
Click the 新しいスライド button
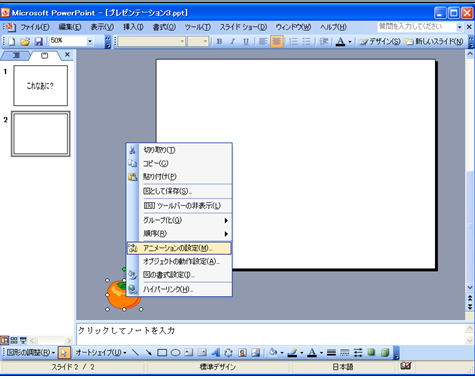point(434,42)
